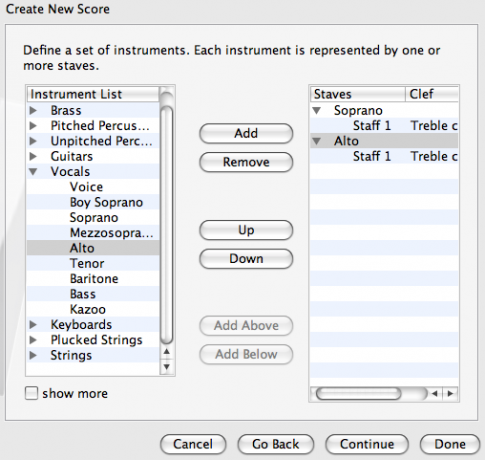
Task: Enable the show more checkbox
Action: pos(31,393)
